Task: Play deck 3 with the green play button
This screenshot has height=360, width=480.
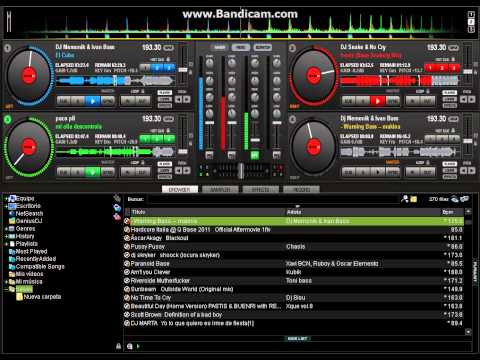Action: tap(93, 172)
